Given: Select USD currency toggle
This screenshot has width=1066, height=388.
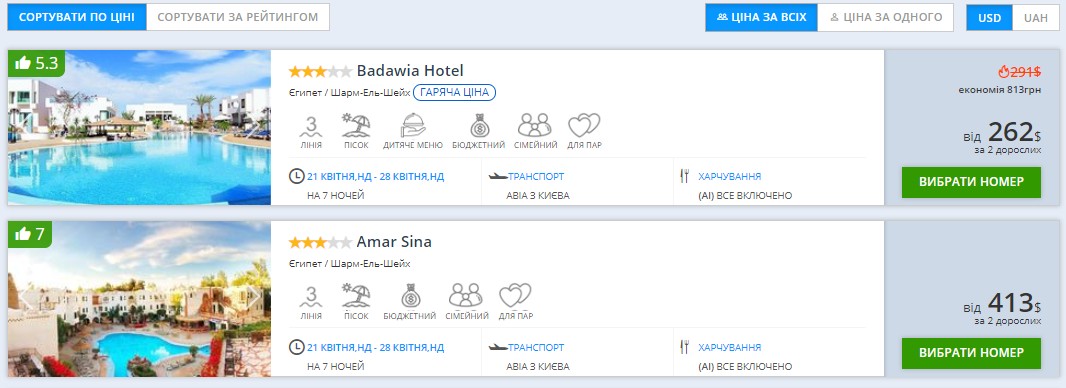Looking at the screenshot, I should click(x=989, y=18).
